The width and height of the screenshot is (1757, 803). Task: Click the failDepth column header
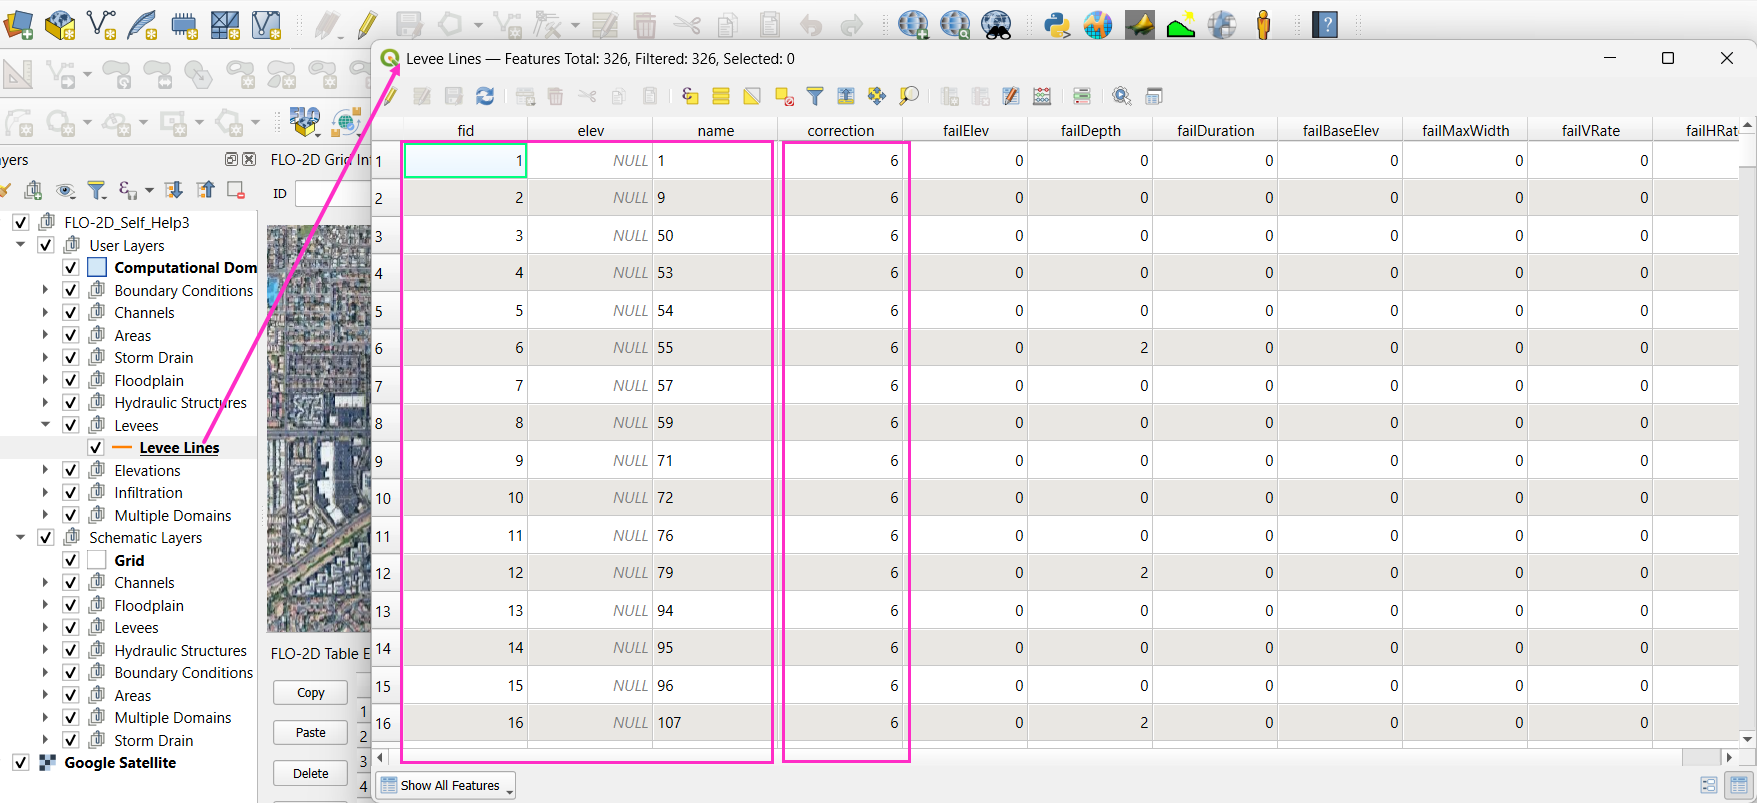tap(1090, 131)
